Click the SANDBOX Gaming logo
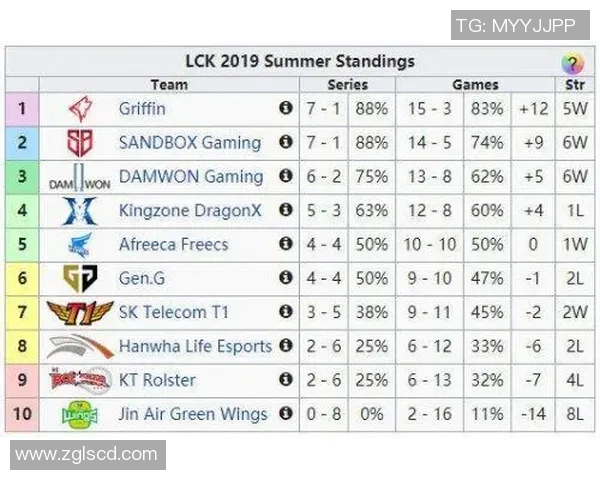 (x=79, y=143)
